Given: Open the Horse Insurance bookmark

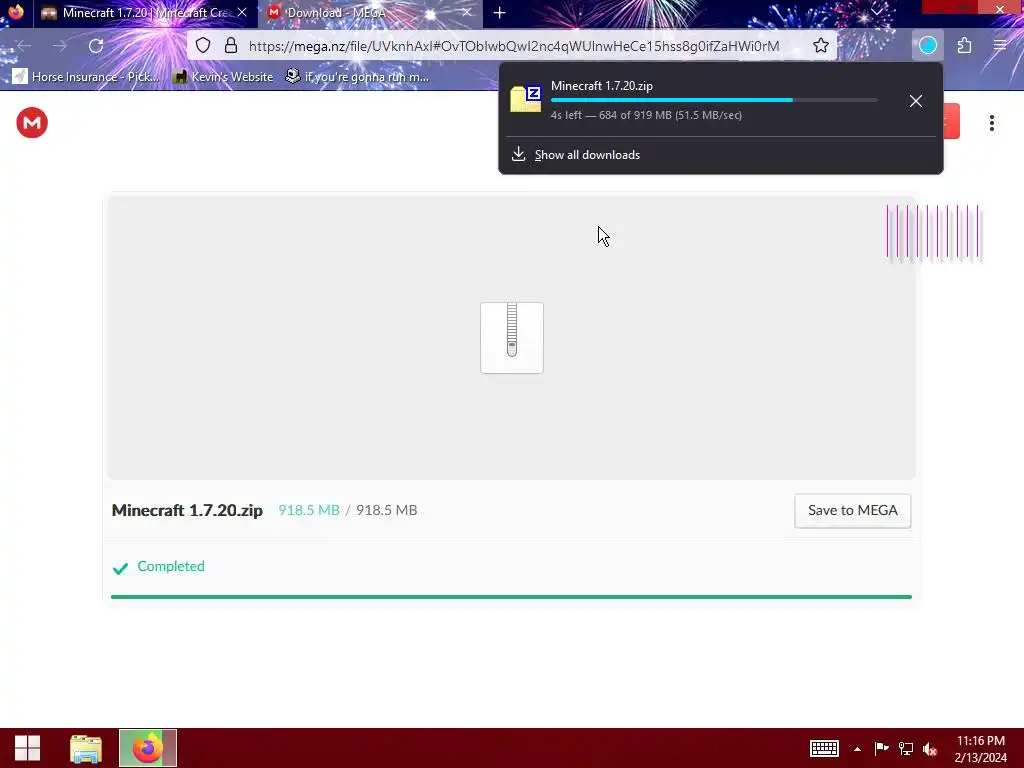Looking at the screenshot, I should tap(86, 77).
